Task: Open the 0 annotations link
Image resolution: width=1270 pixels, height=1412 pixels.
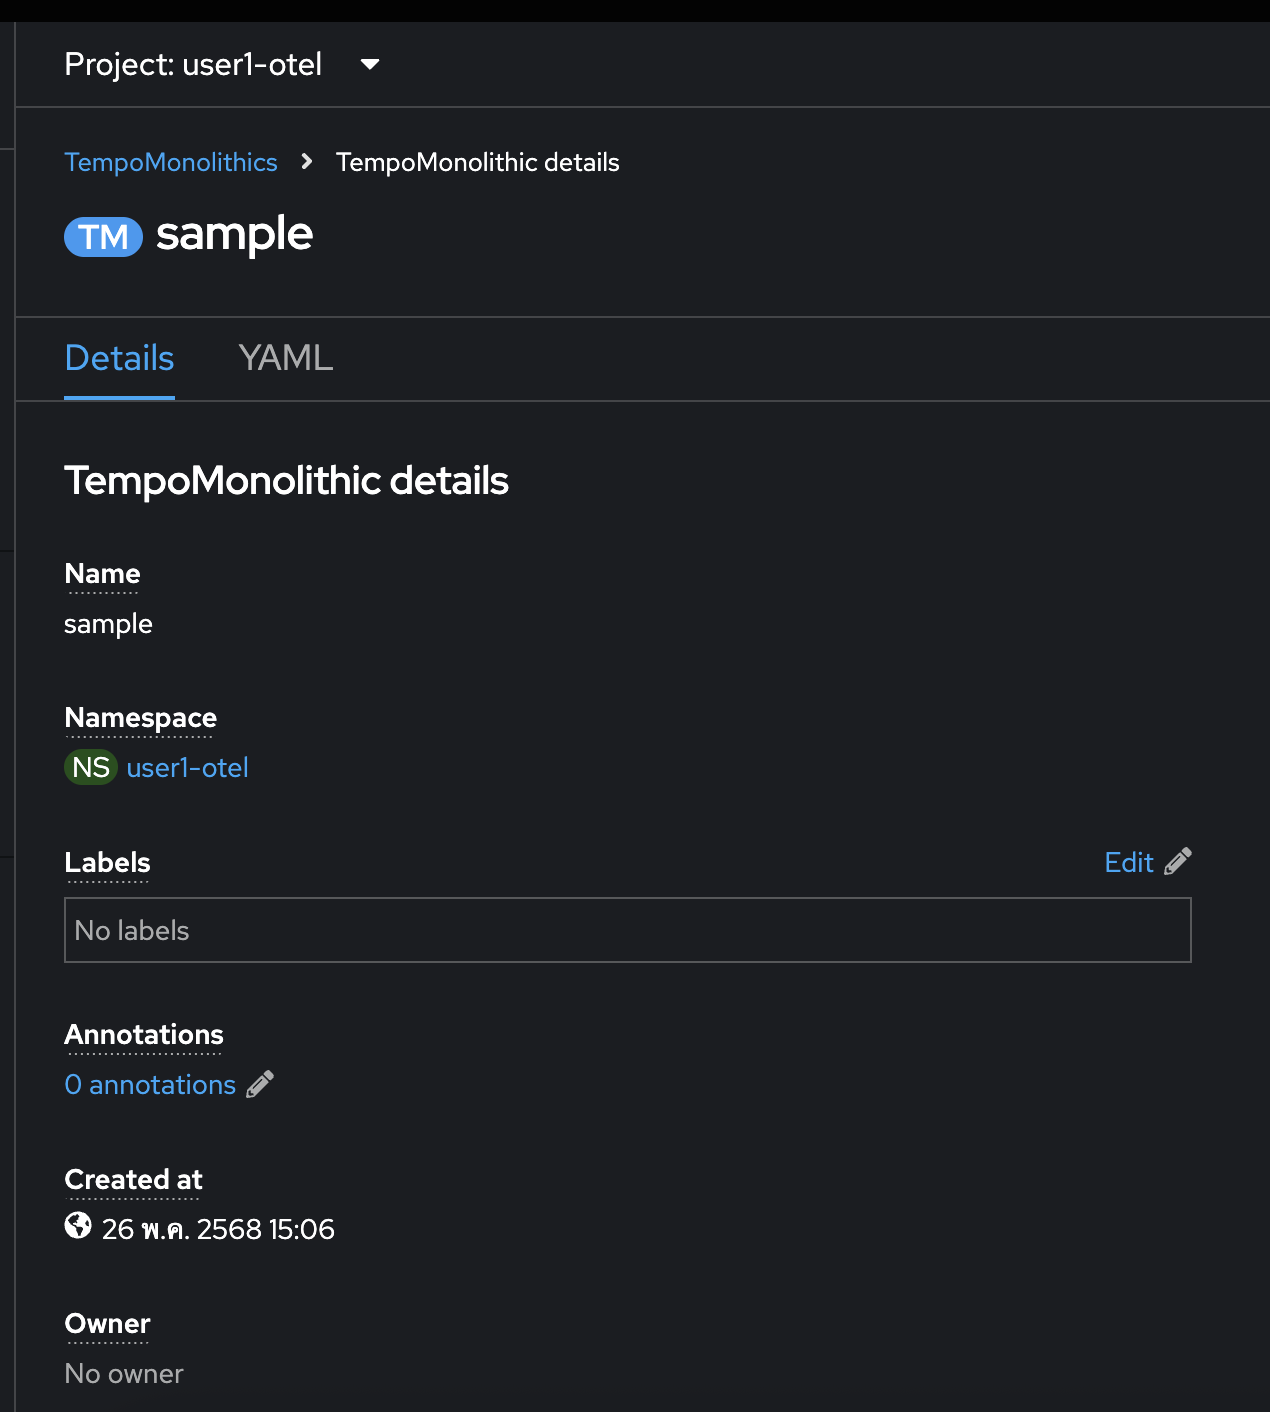Action: 150,1084
